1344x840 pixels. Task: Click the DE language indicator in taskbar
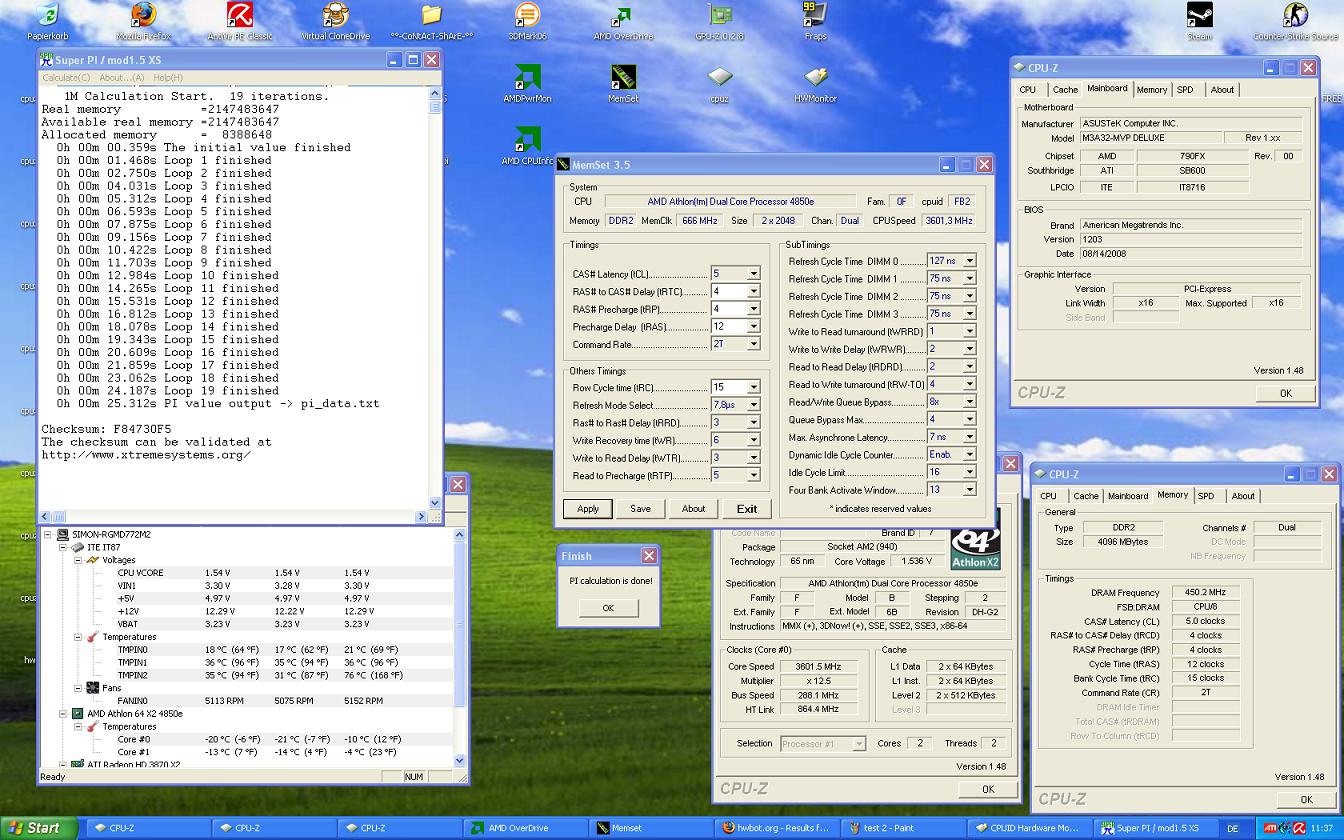point(1232,828)
